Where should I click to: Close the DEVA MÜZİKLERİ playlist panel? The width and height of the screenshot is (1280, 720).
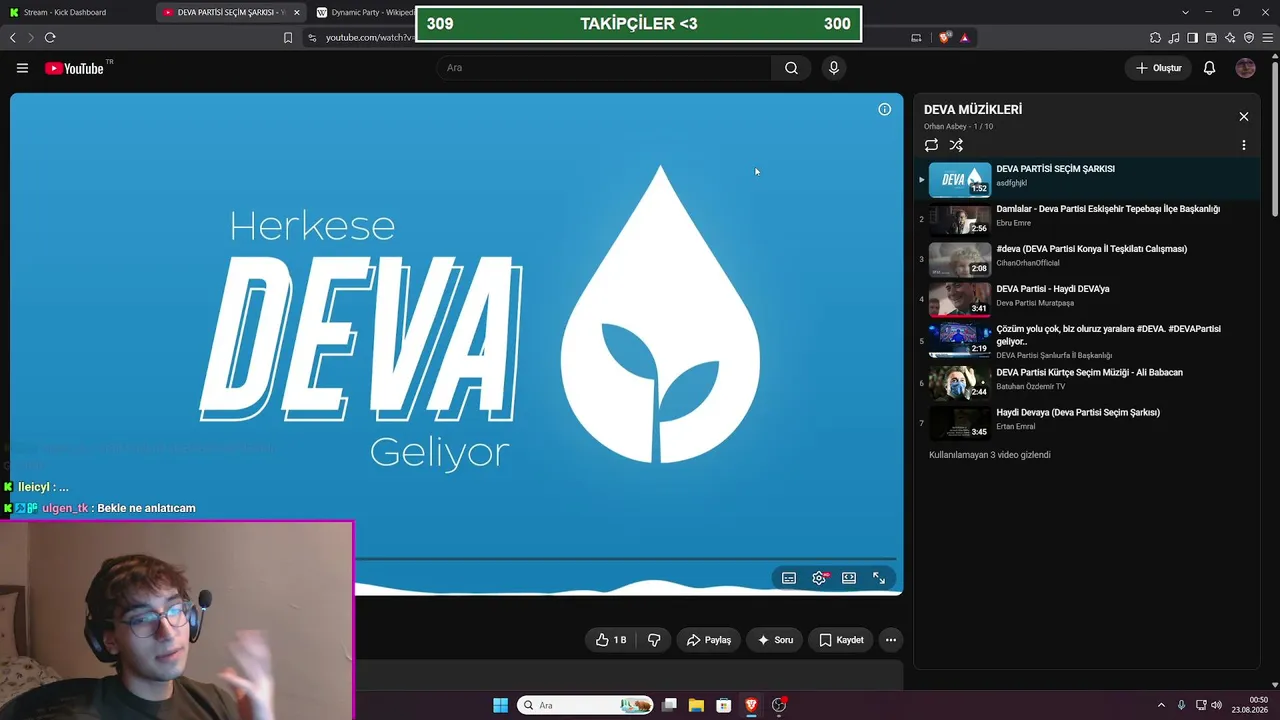point(1244,117)
